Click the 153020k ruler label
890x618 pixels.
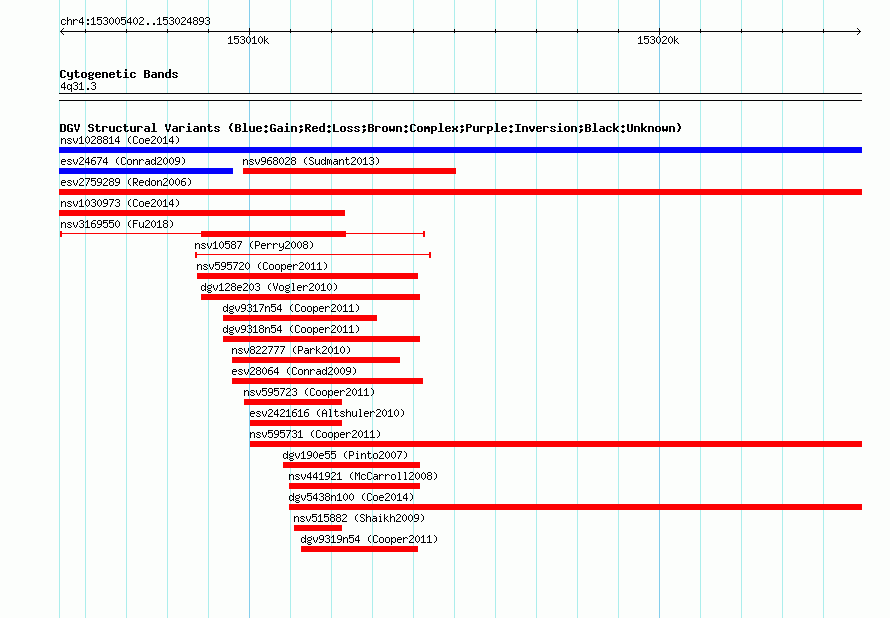pos(658,40)
